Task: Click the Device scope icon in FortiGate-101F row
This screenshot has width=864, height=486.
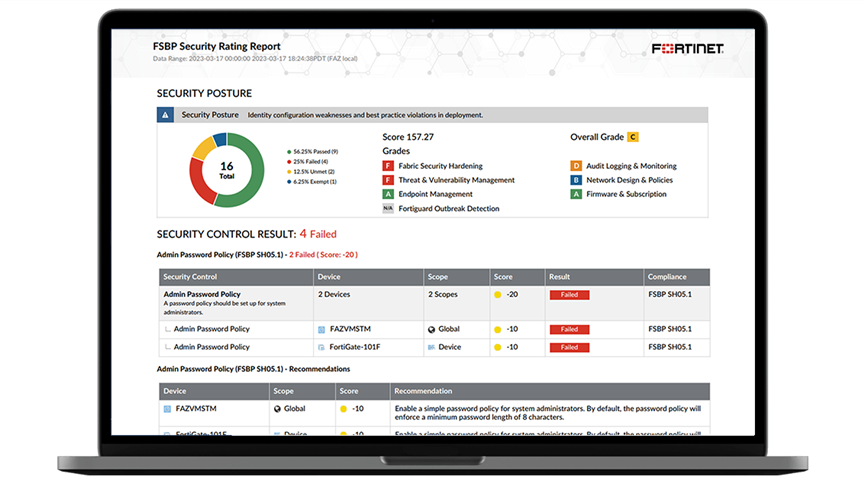Action: (431, 347)
